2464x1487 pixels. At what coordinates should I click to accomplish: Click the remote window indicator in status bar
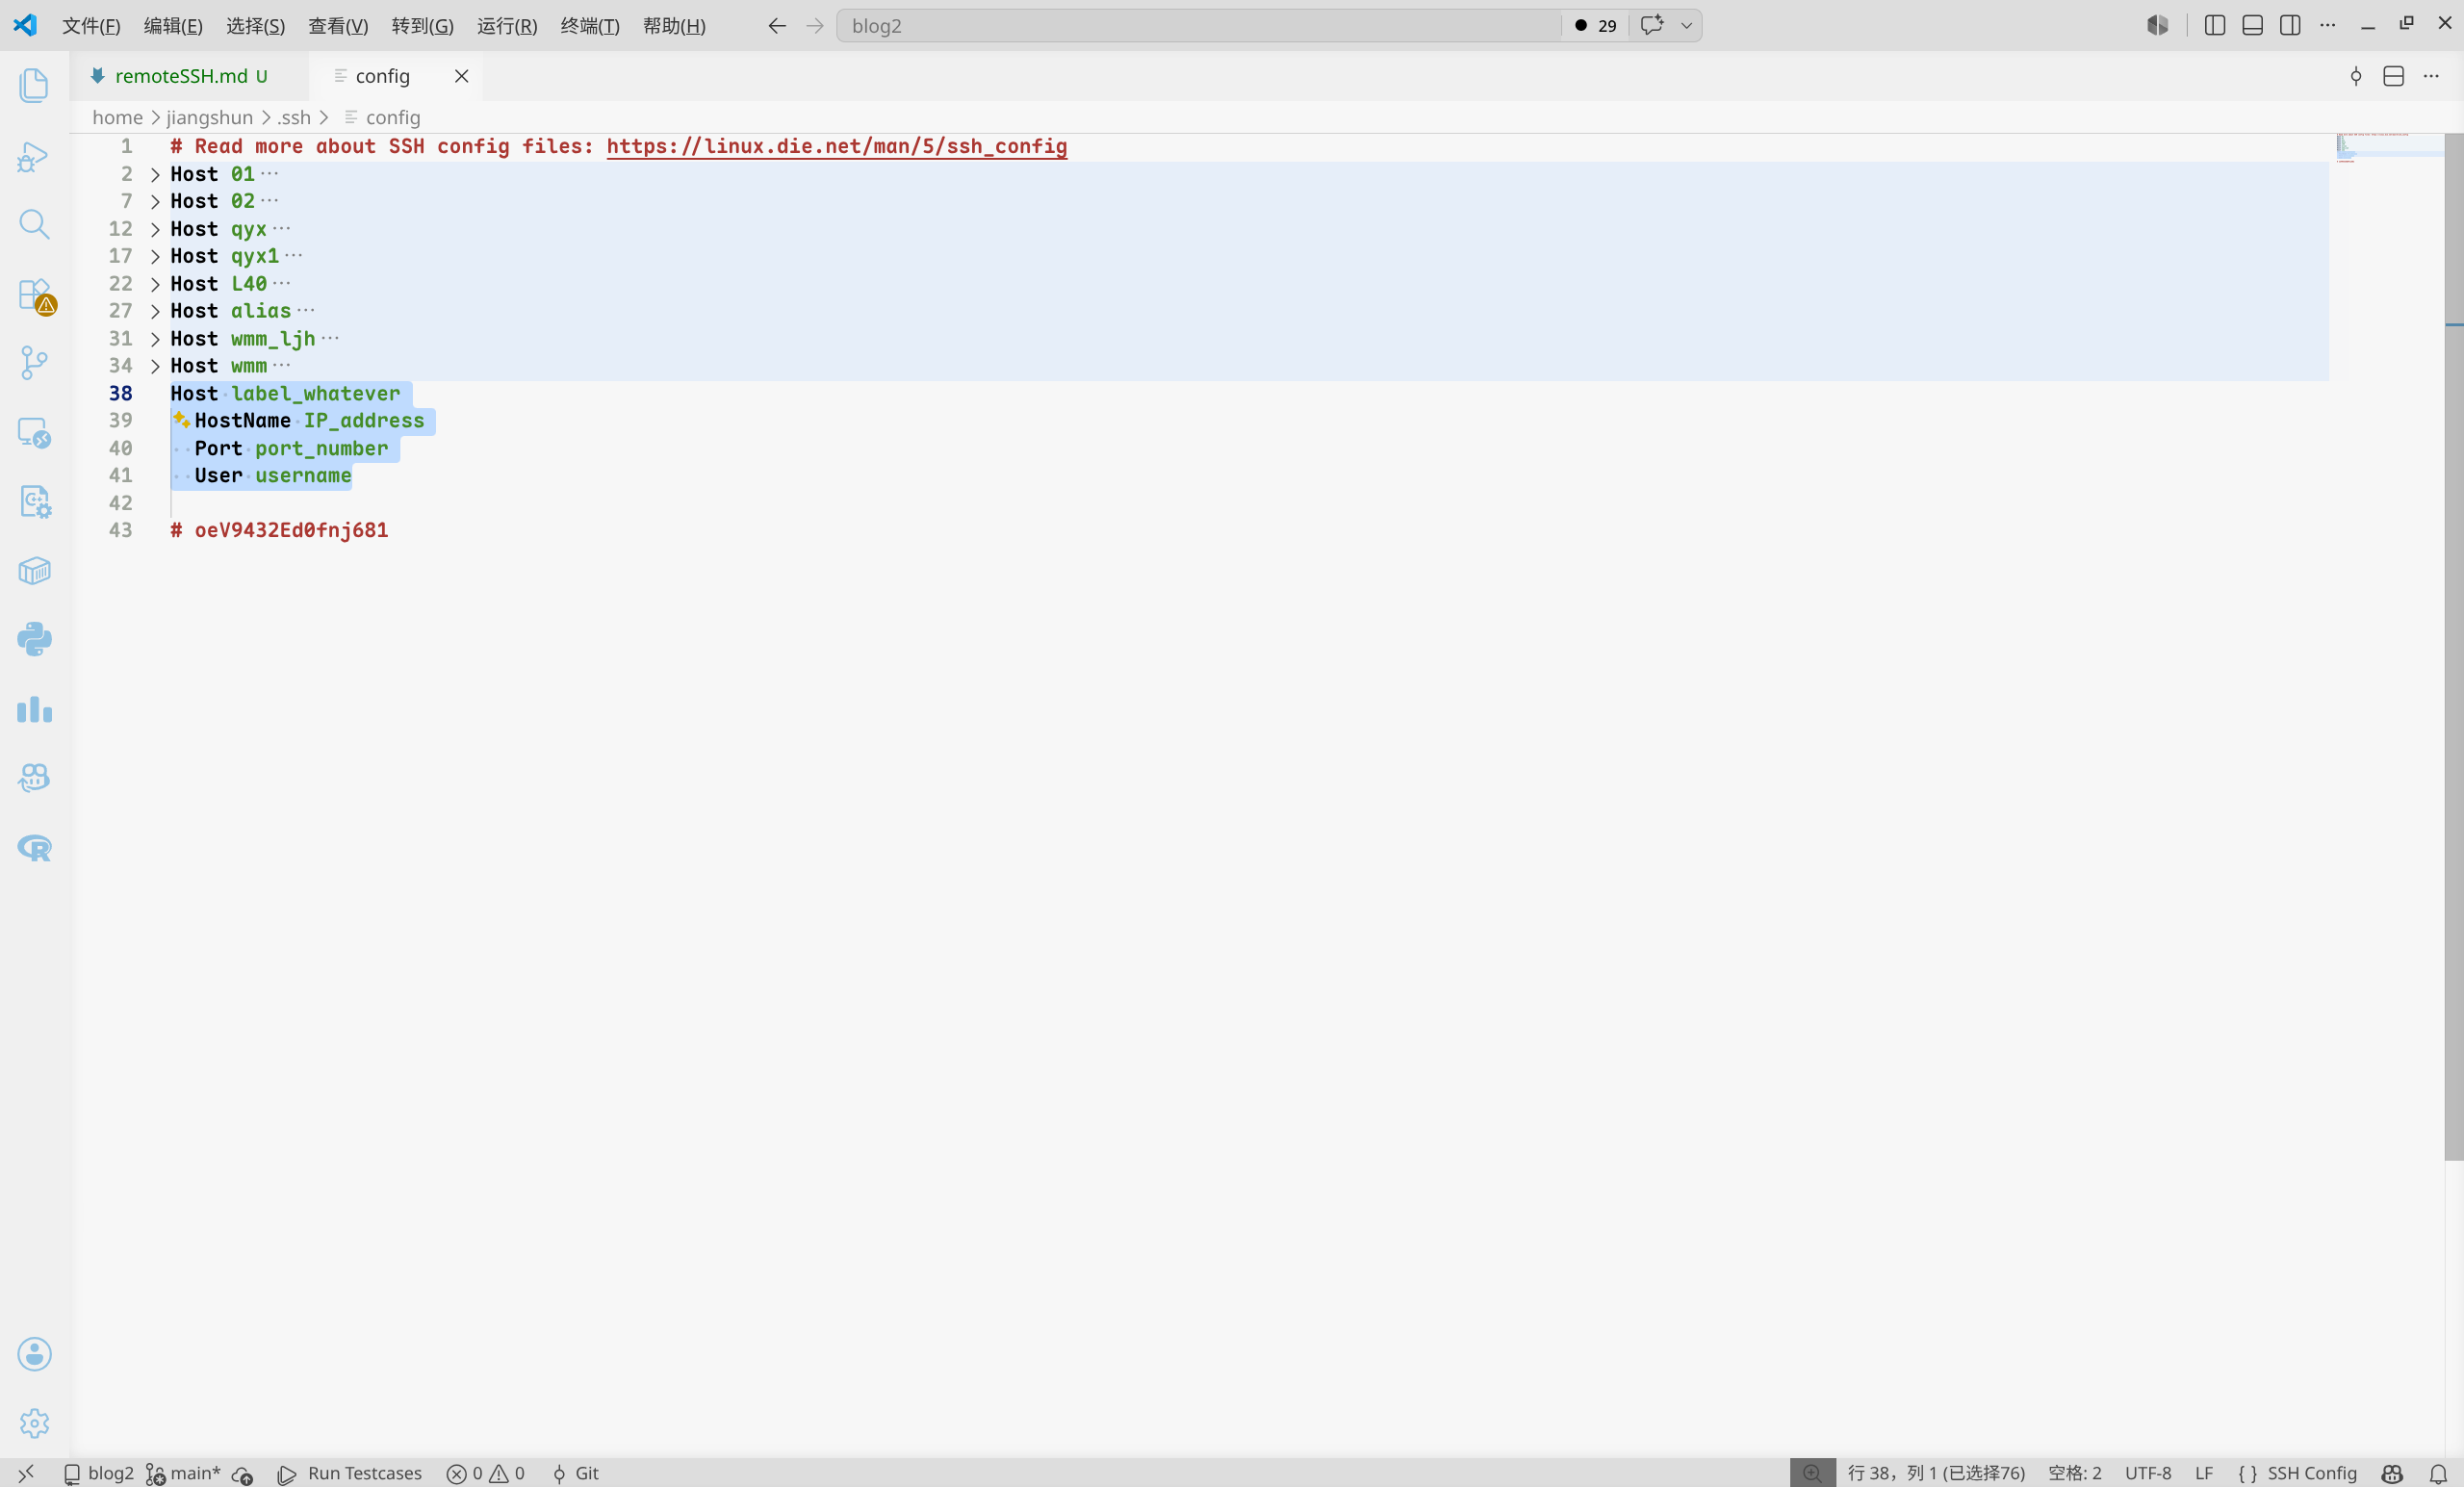coord(26,1473)
